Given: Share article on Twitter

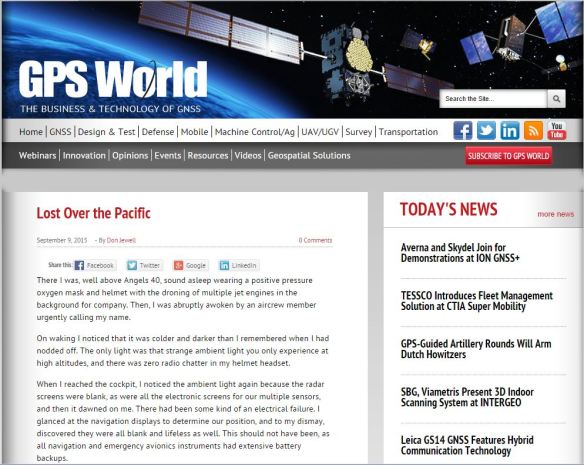Looking at the screenshot, I should tap(144, 265).
